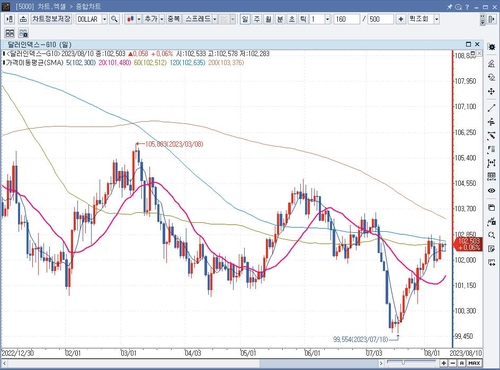Click the candlestick chart type icon
500x370 pixels.
coord(130,19)
